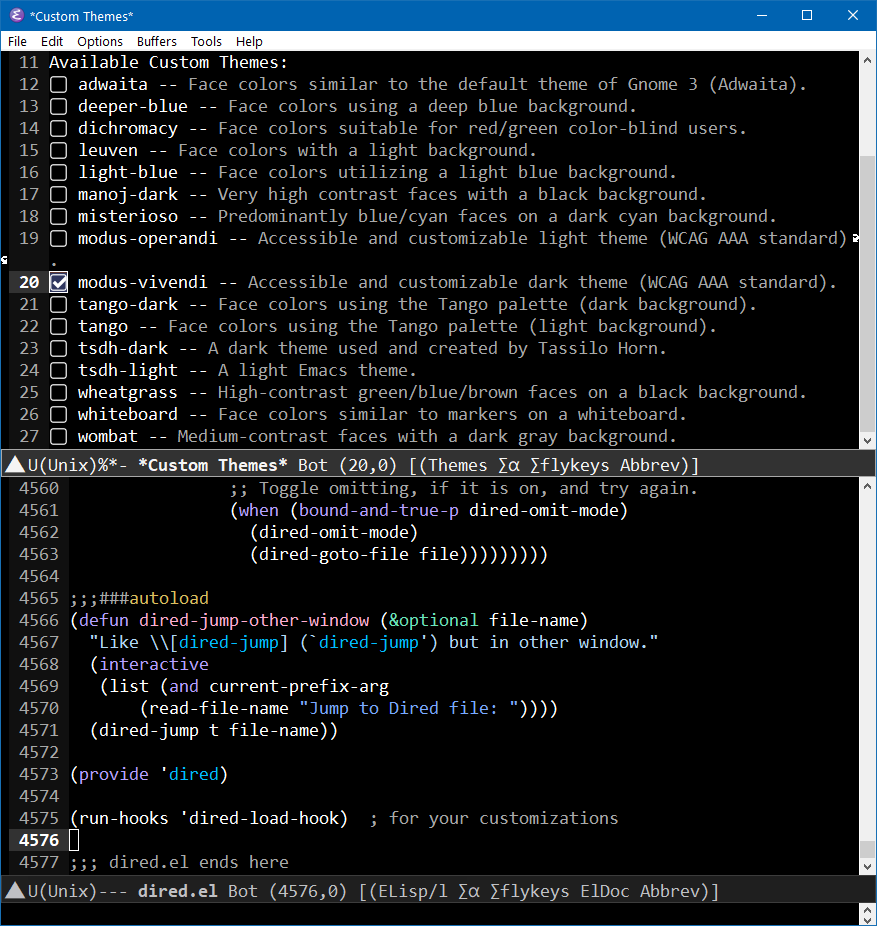
Task: Click '(run-hooks 'dired-load-hook)' expression
Action: pyautogui.click(x=209, y=818)
